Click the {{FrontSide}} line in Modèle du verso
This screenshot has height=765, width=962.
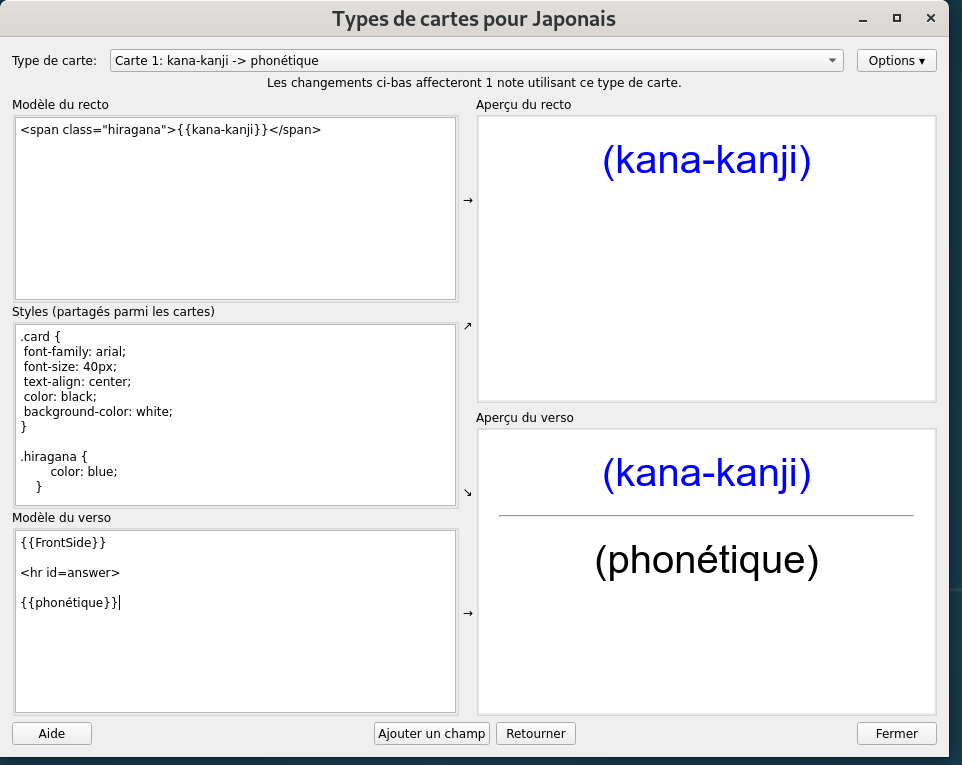(63, 542)
